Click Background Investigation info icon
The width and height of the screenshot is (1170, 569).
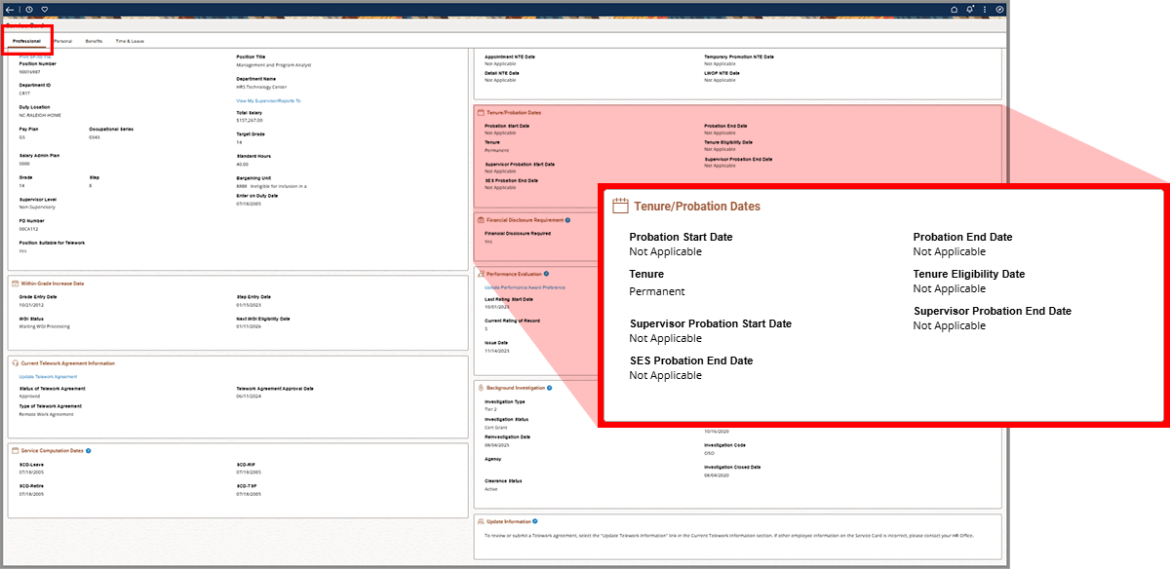pyautogui.click(x=550, y=387)
